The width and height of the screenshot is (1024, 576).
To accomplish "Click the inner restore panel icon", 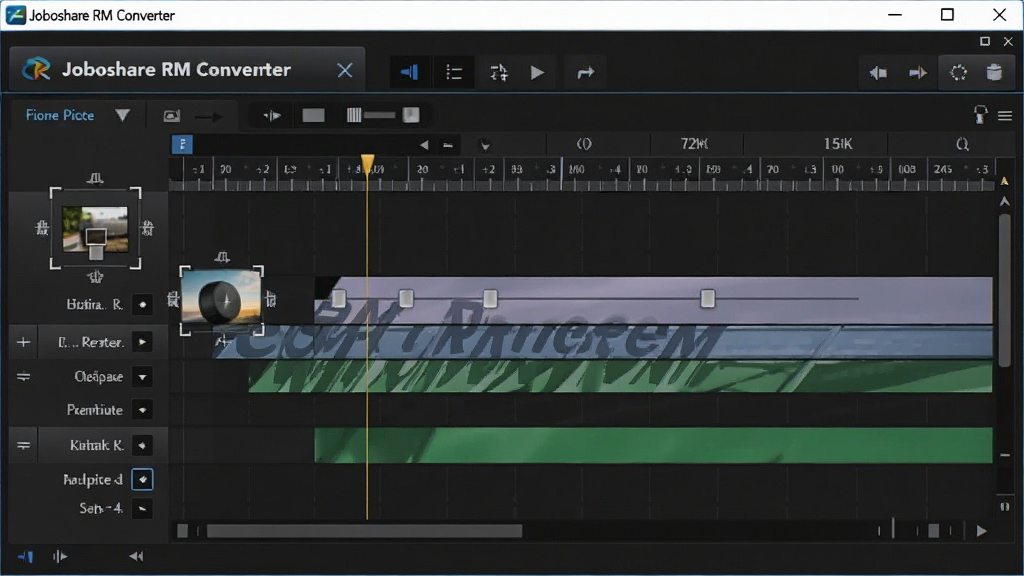I will [985, 41].
